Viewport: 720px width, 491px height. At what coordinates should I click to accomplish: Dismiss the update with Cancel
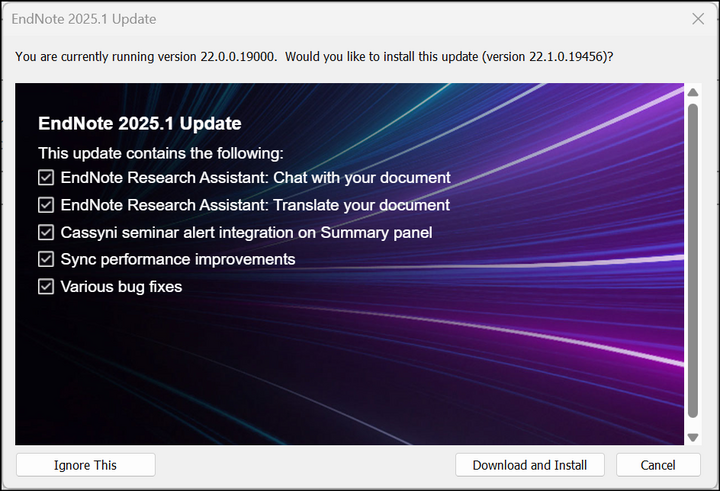pos(658,465)
